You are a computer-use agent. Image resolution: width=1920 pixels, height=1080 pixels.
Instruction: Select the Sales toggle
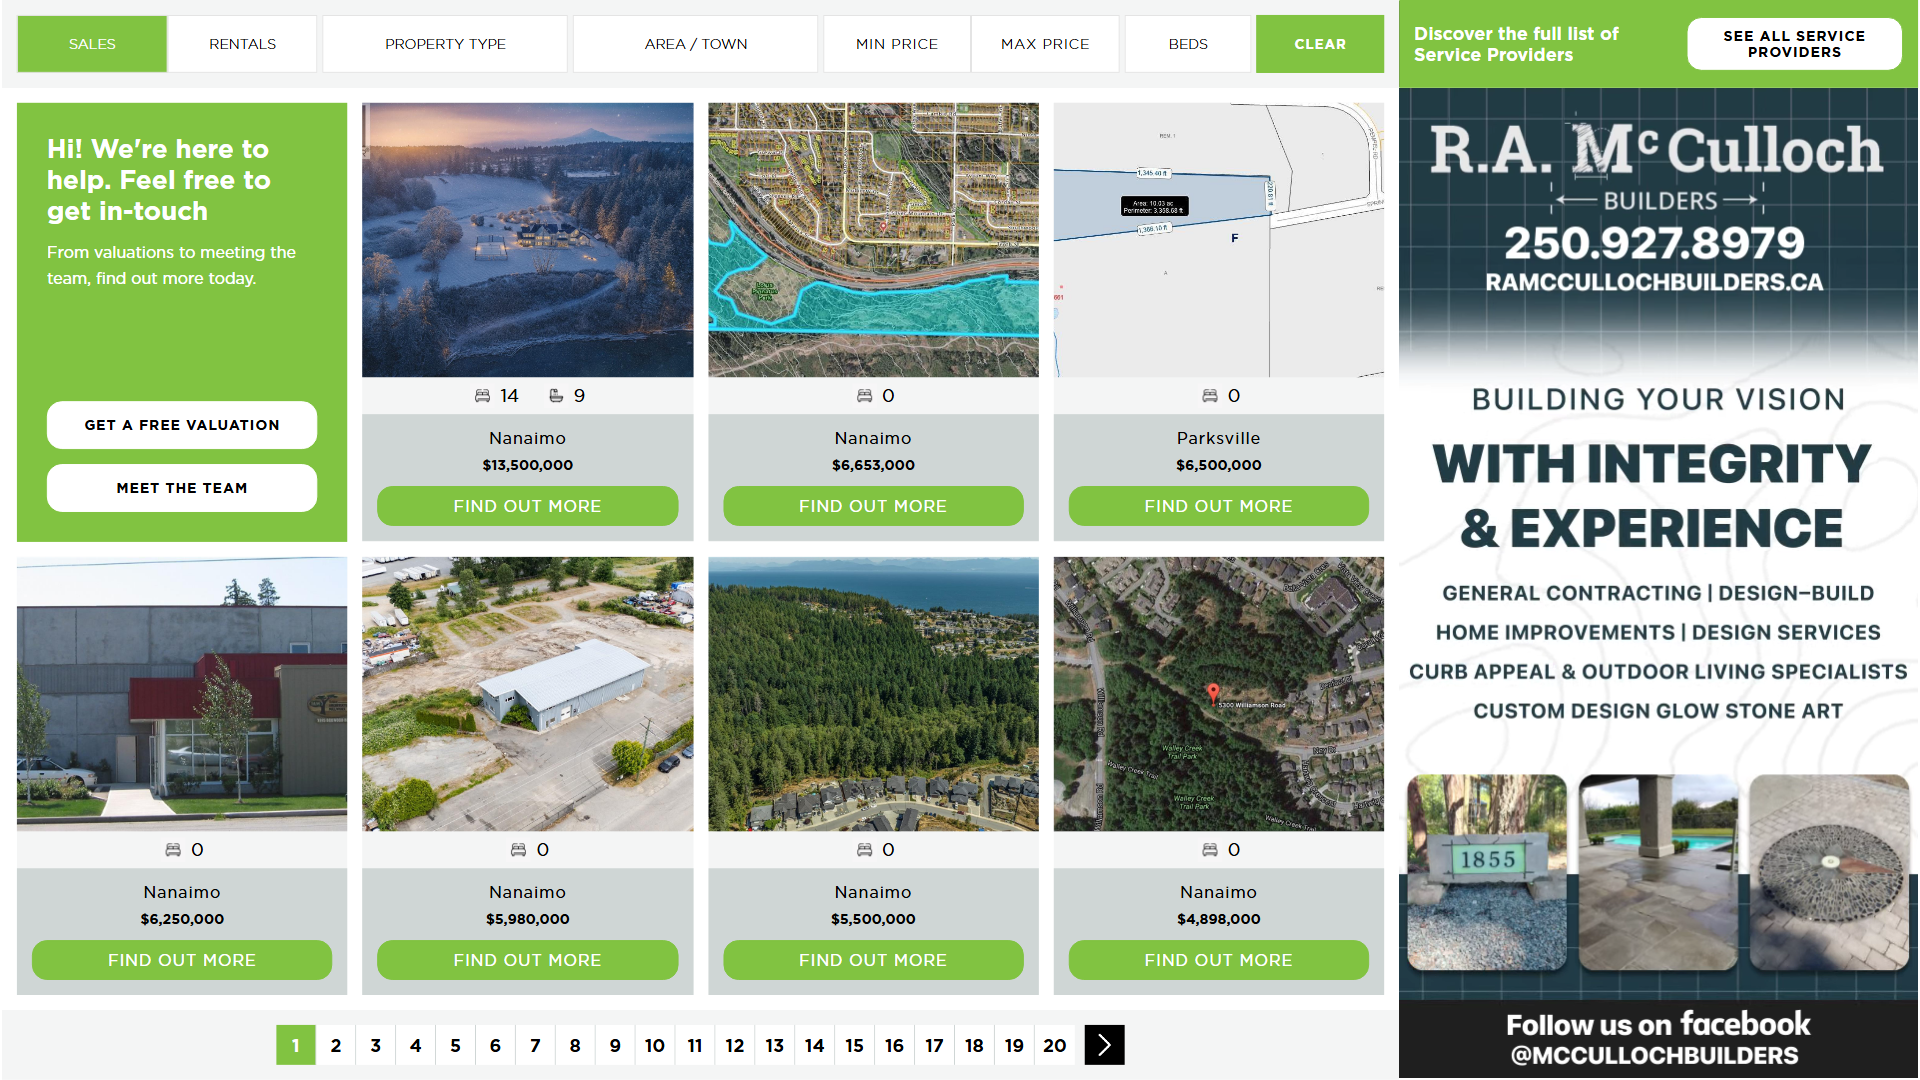pos(92,44)
